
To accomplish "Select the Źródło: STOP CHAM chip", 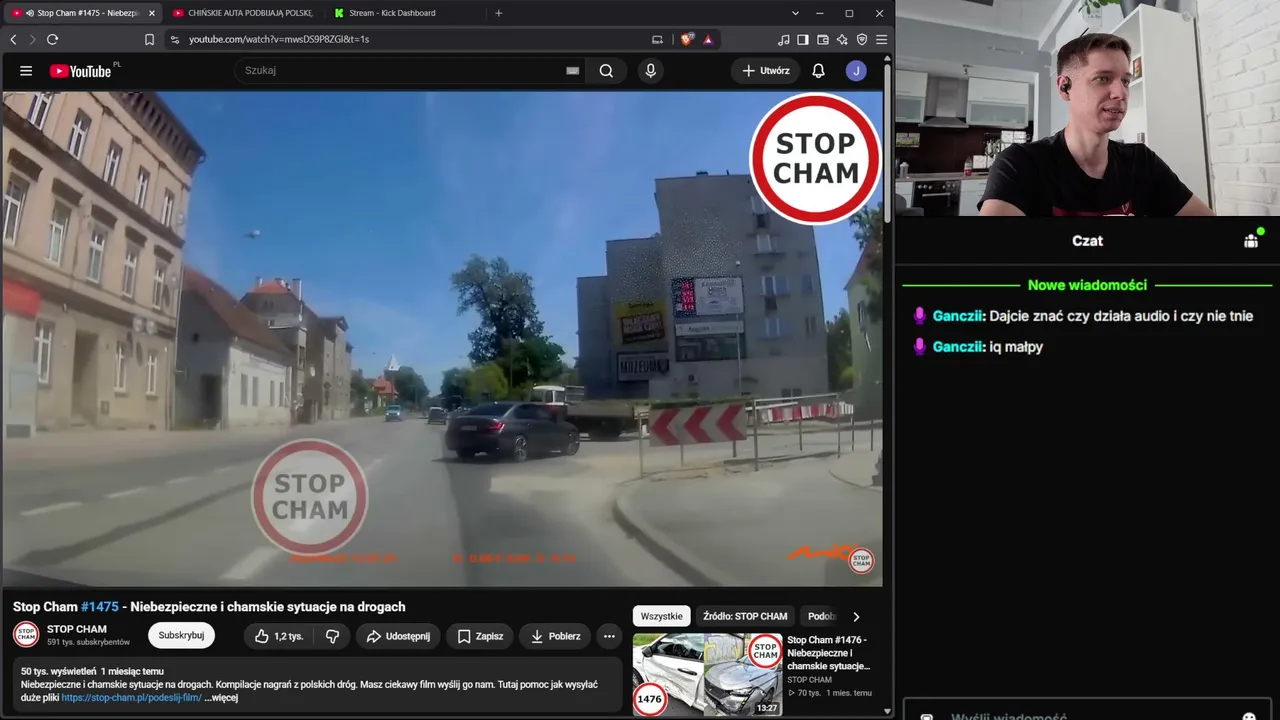I will (x=745, y=616).
